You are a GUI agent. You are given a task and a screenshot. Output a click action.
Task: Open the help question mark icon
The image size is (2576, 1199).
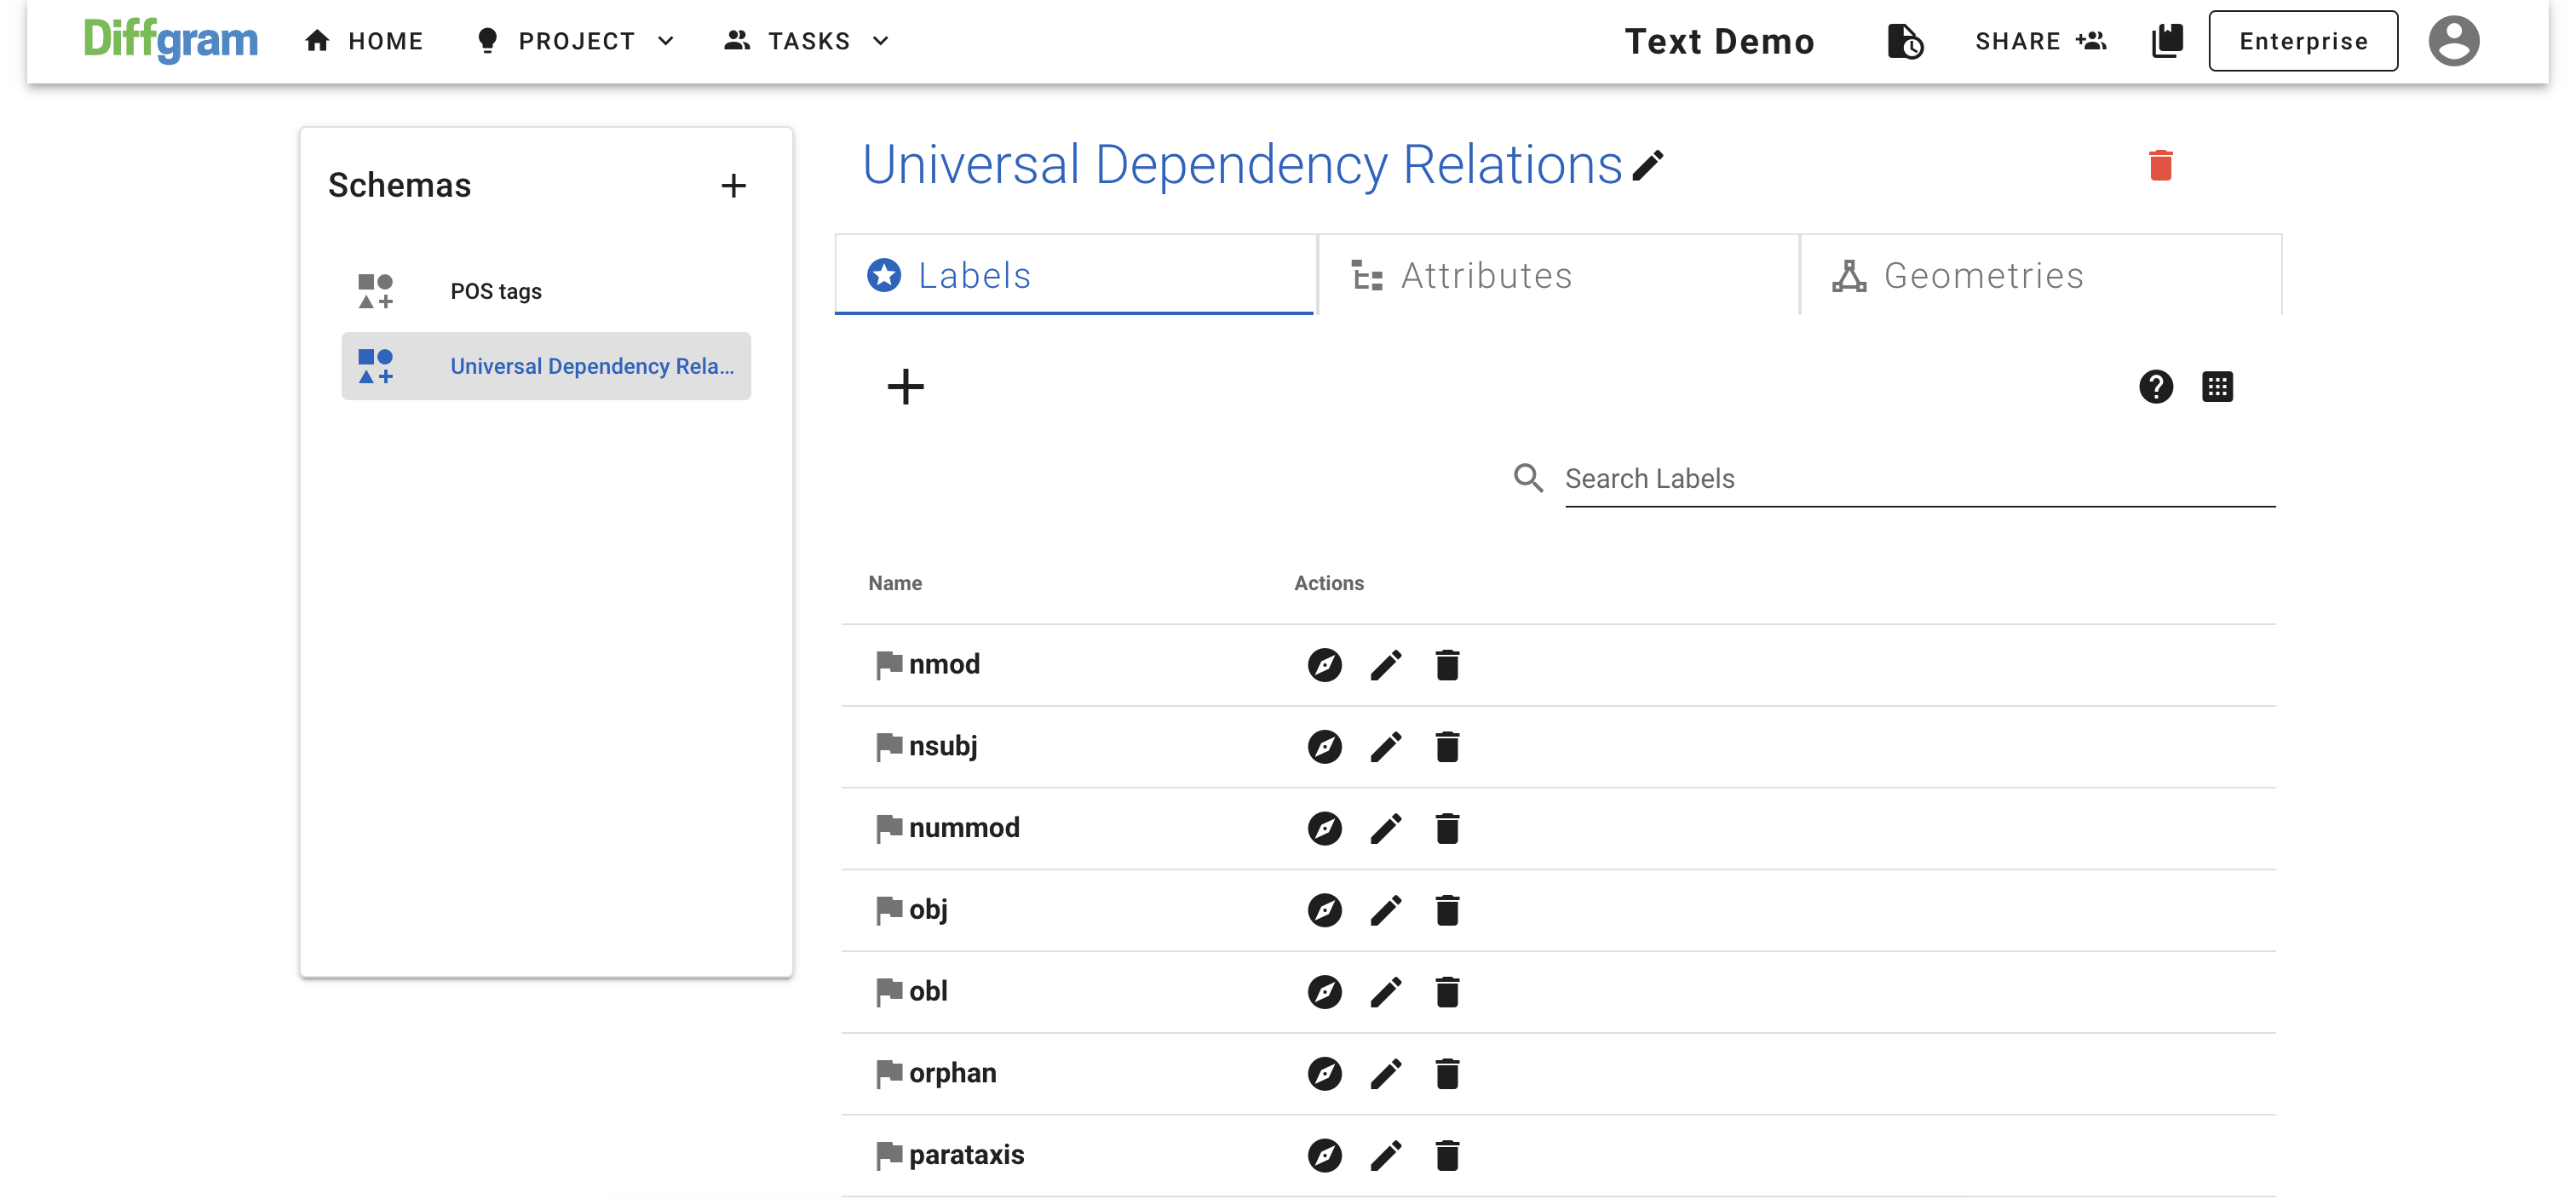point(2155,387)
